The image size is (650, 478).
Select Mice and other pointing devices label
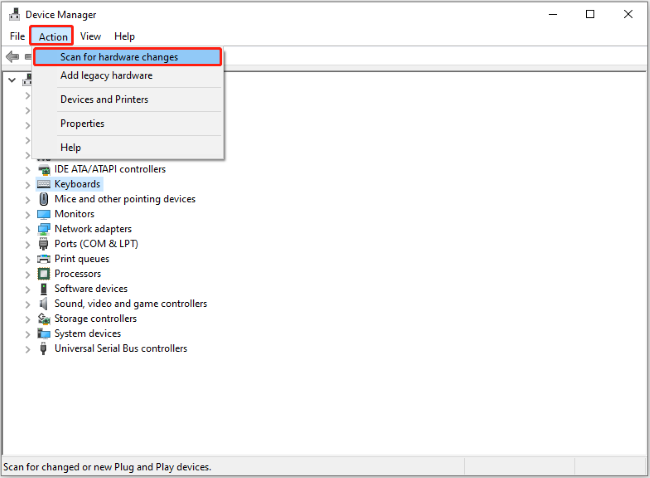tap(125, 199)
